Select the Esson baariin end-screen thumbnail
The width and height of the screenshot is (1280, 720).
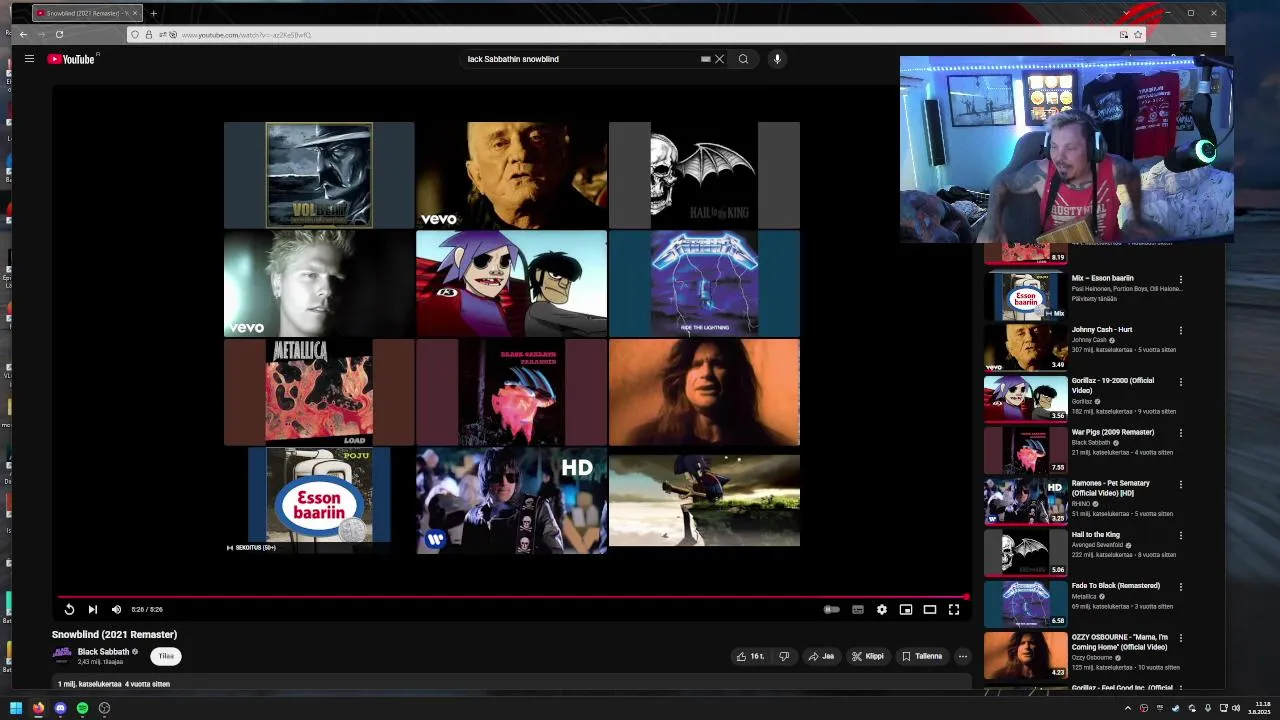tap(319, 500)
